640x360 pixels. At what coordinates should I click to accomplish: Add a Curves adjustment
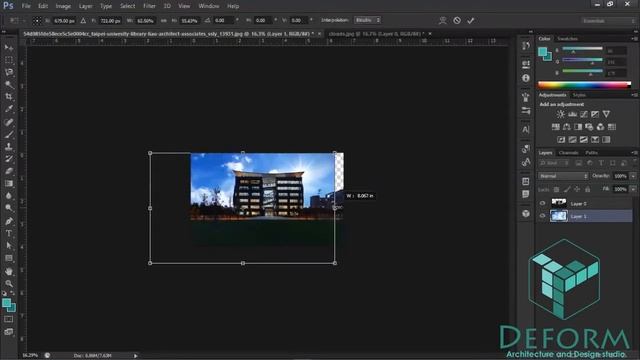coord(584,114)
